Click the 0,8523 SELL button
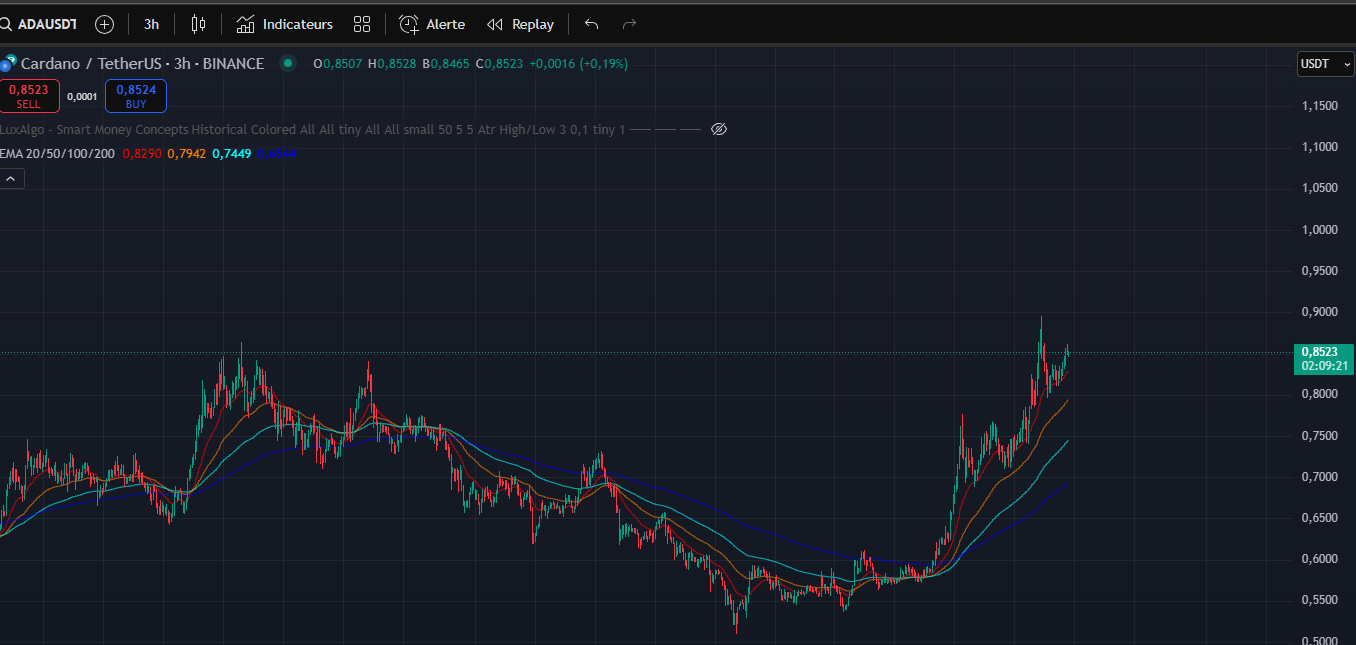 point(28,96)
